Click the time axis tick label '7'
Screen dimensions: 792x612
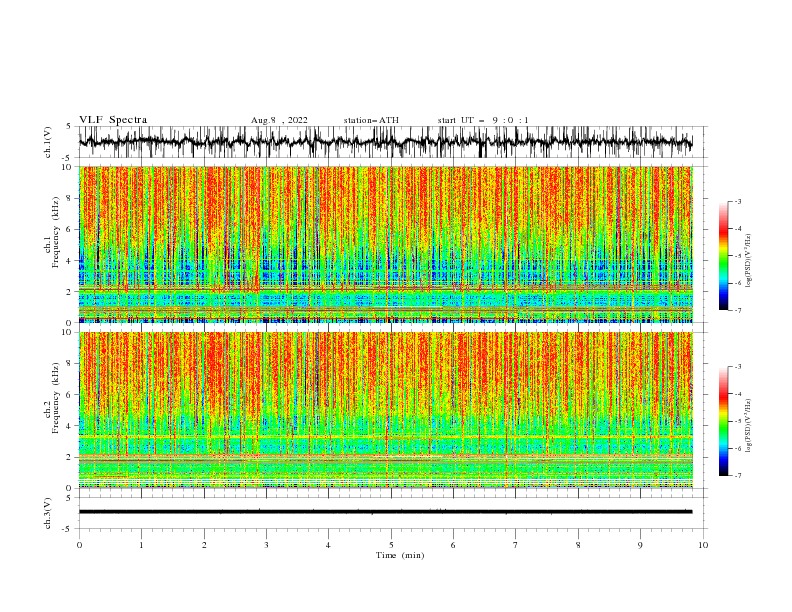click(x=516, y=545)
